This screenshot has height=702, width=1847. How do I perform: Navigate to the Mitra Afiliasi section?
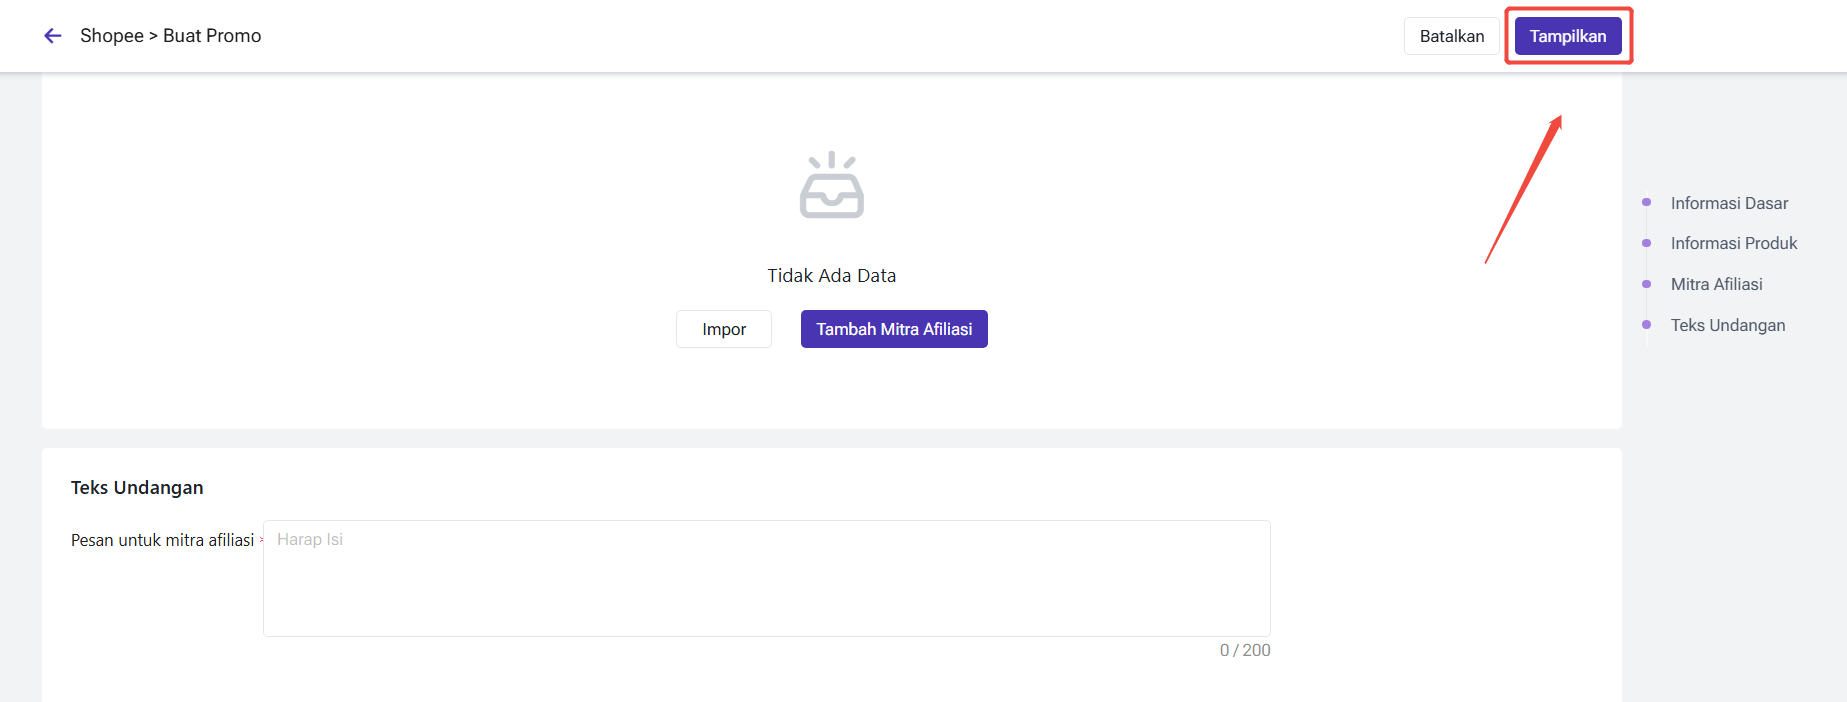(x=1716, y=284)
